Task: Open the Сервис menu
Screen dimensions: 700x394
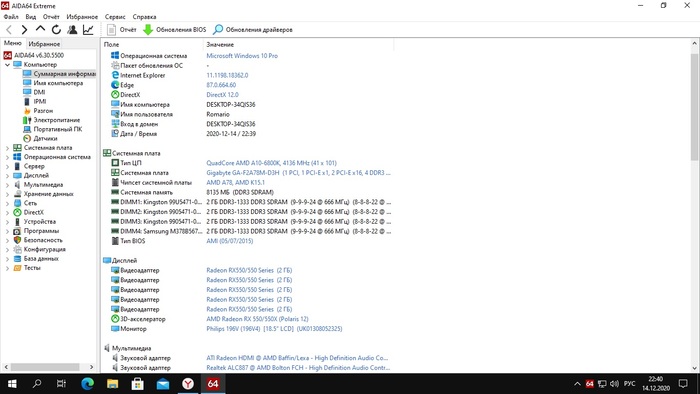Action: (115, 17)
